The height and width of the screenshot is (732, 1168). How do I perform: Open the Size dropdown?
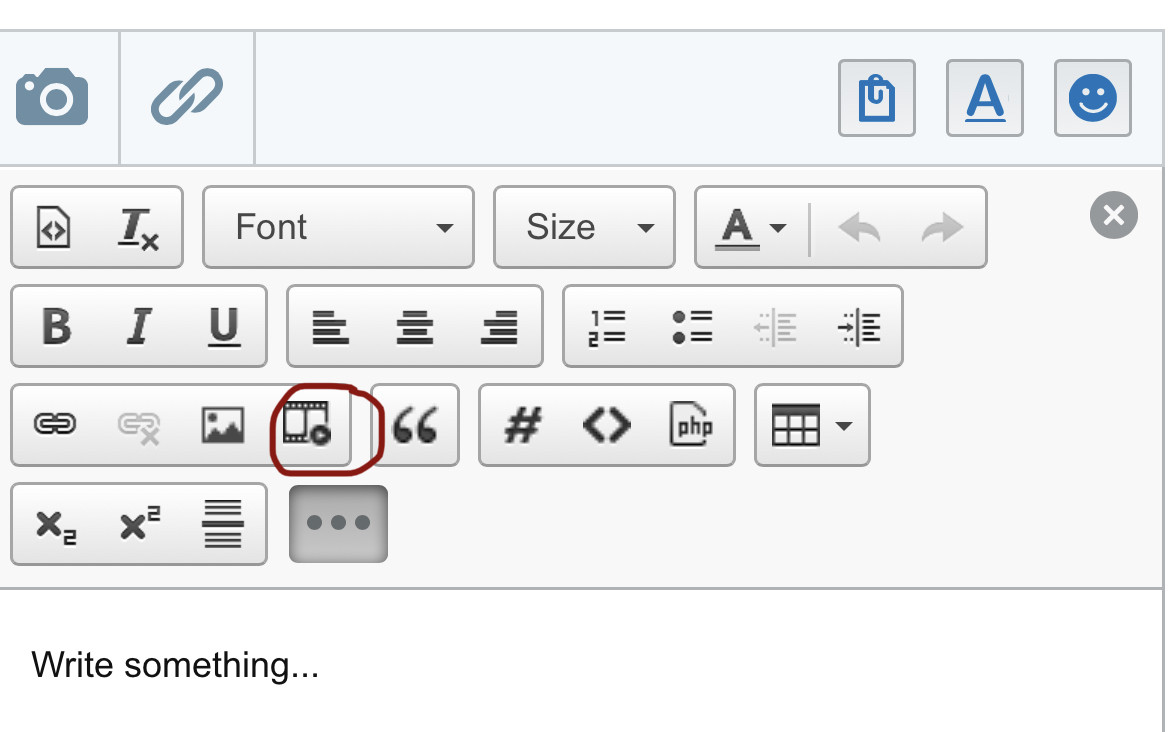[x=584, y=228]
